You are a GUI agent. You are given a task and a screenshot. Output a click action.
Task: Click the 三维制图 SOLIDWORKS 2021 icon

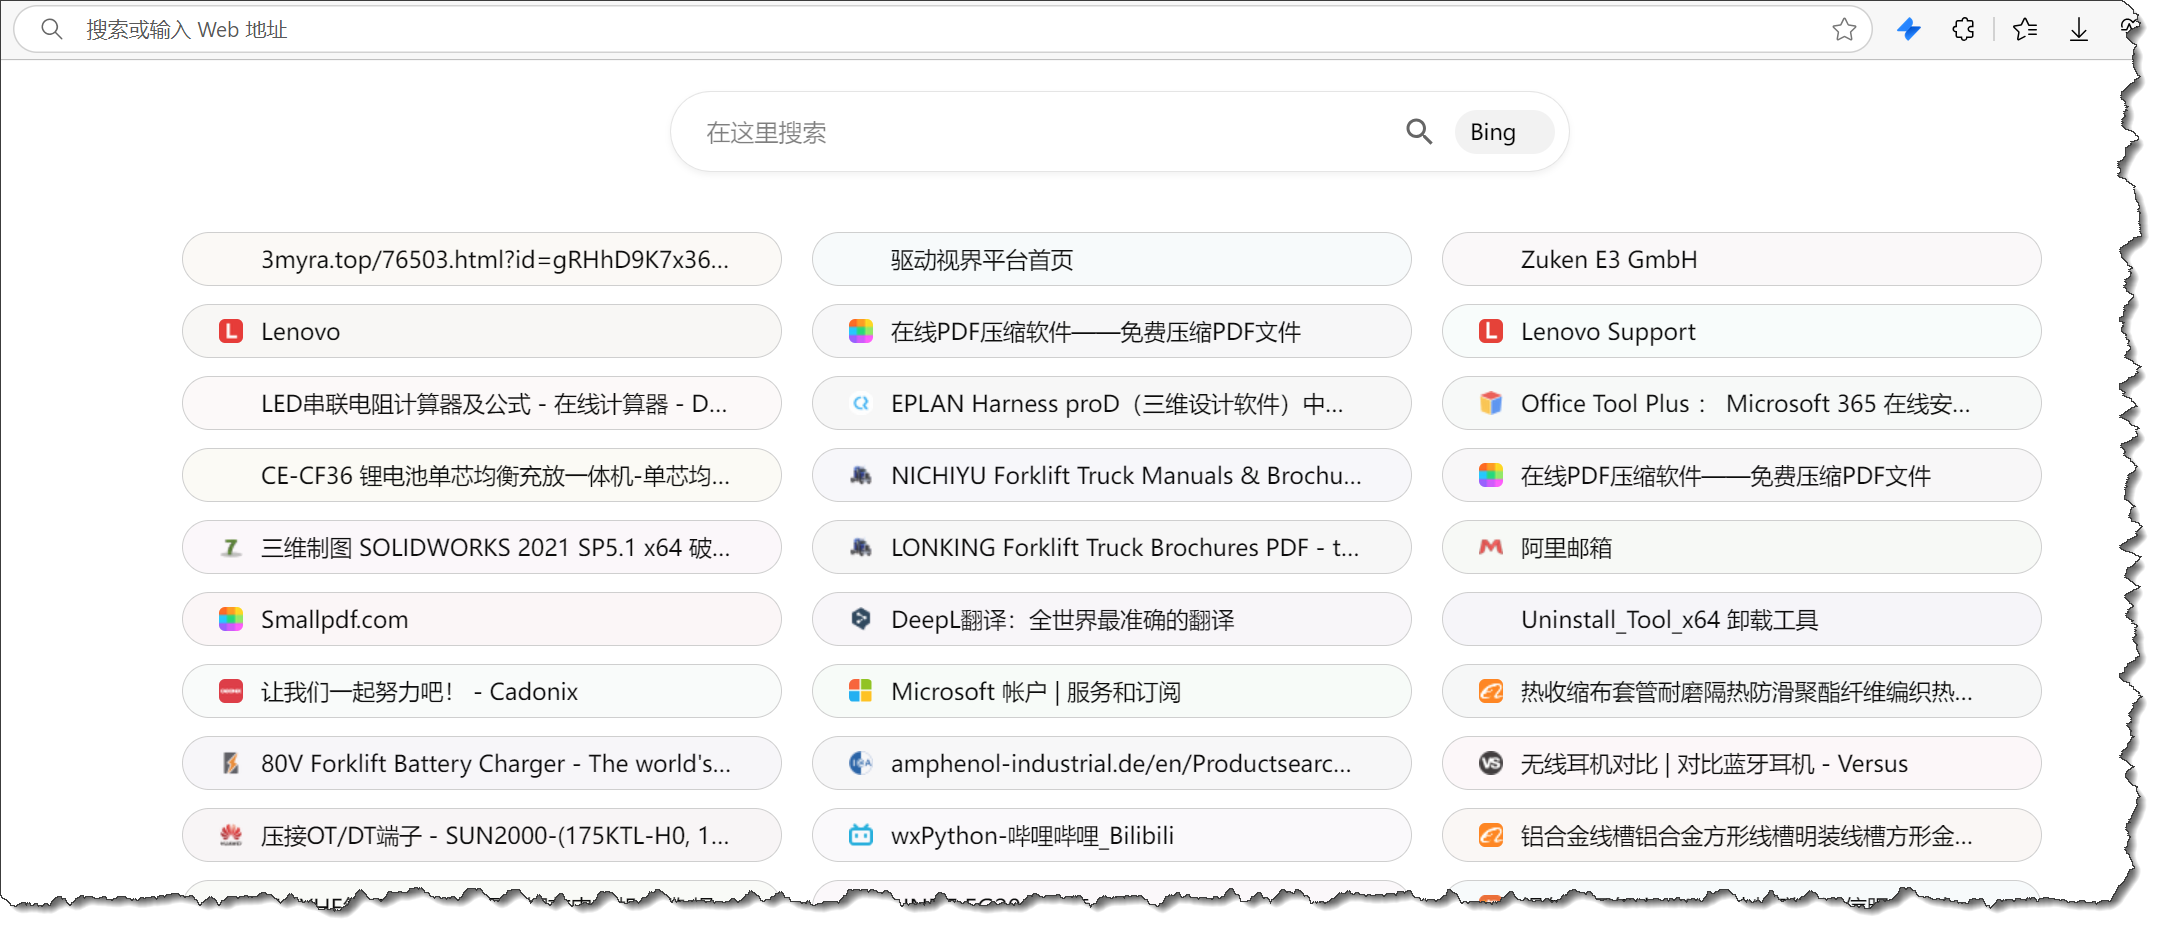[x=231, y=547]
